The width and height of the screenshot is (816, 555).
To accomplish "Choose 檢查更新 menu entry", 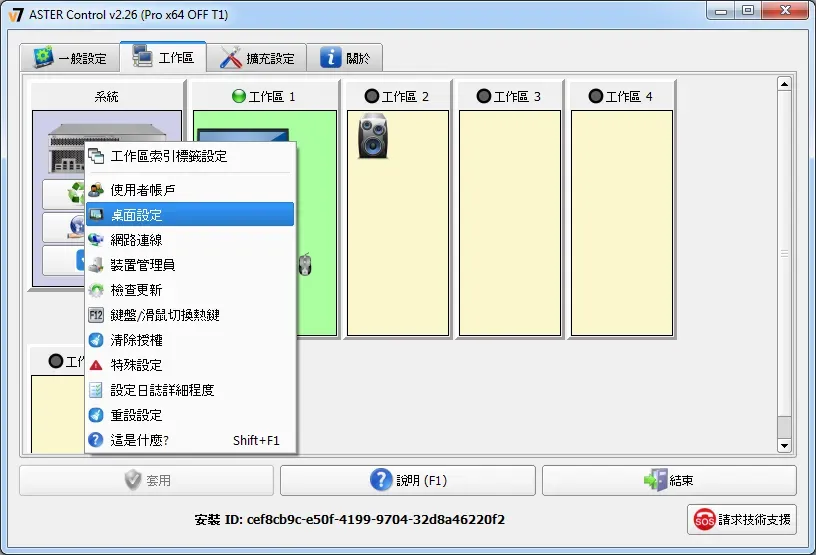I will point(190,289).
